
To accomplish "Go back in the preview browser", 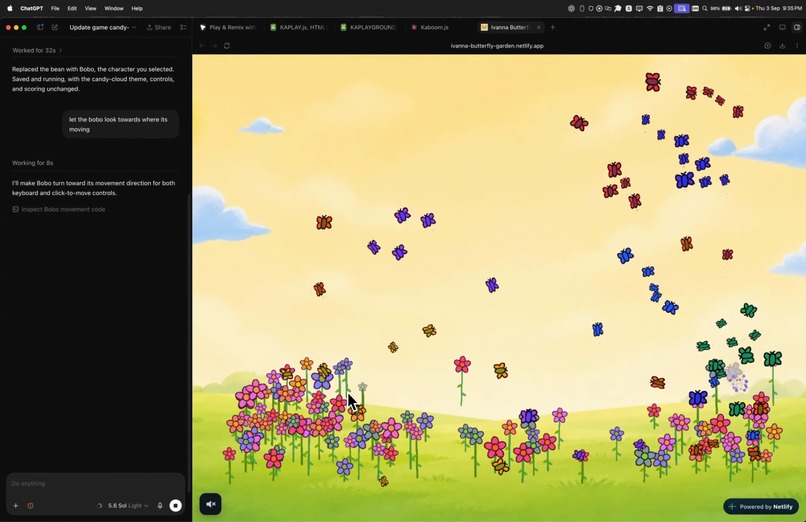I will (x=202, y=46).
